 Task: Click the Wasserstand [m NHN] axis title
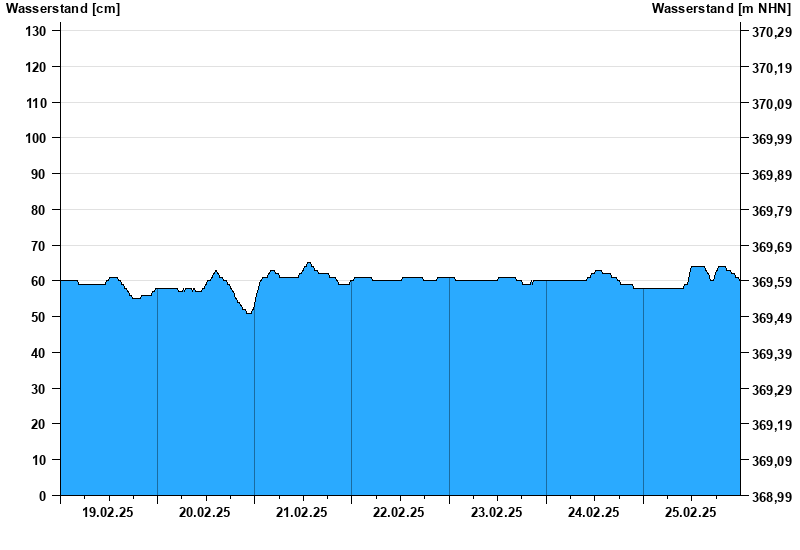click(x=721, y=9)
